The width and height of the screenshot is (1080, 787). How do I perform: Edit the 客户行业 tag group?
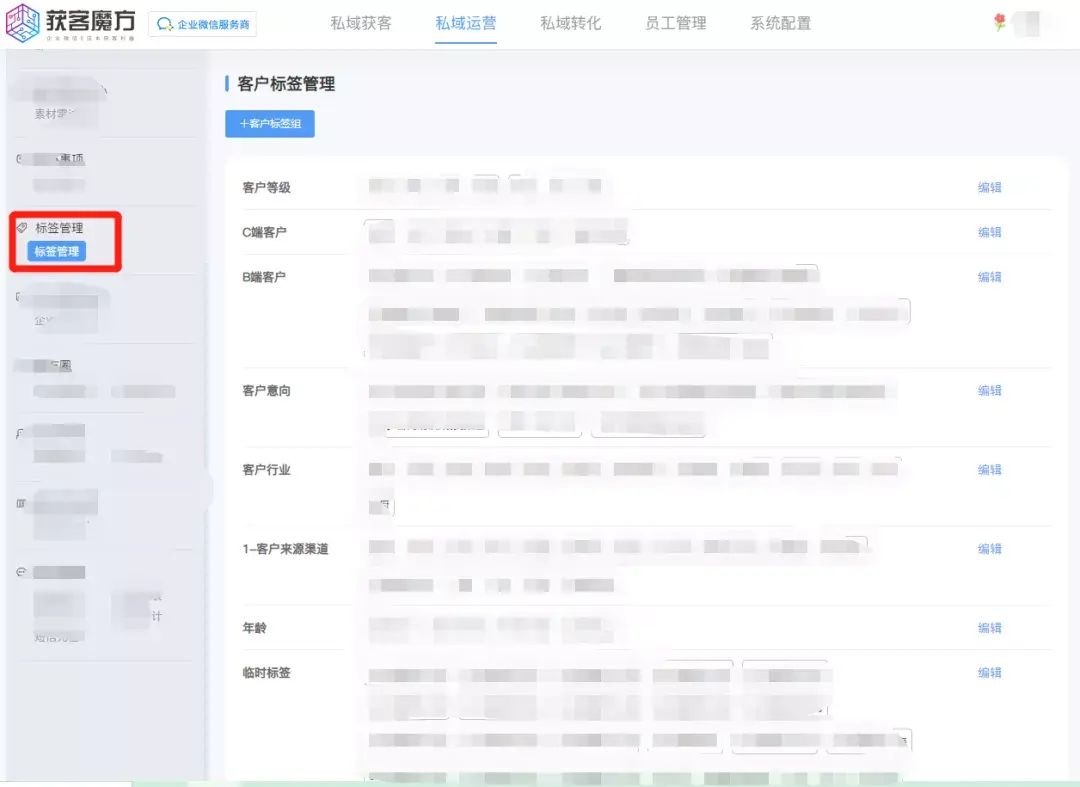point(989,470)
